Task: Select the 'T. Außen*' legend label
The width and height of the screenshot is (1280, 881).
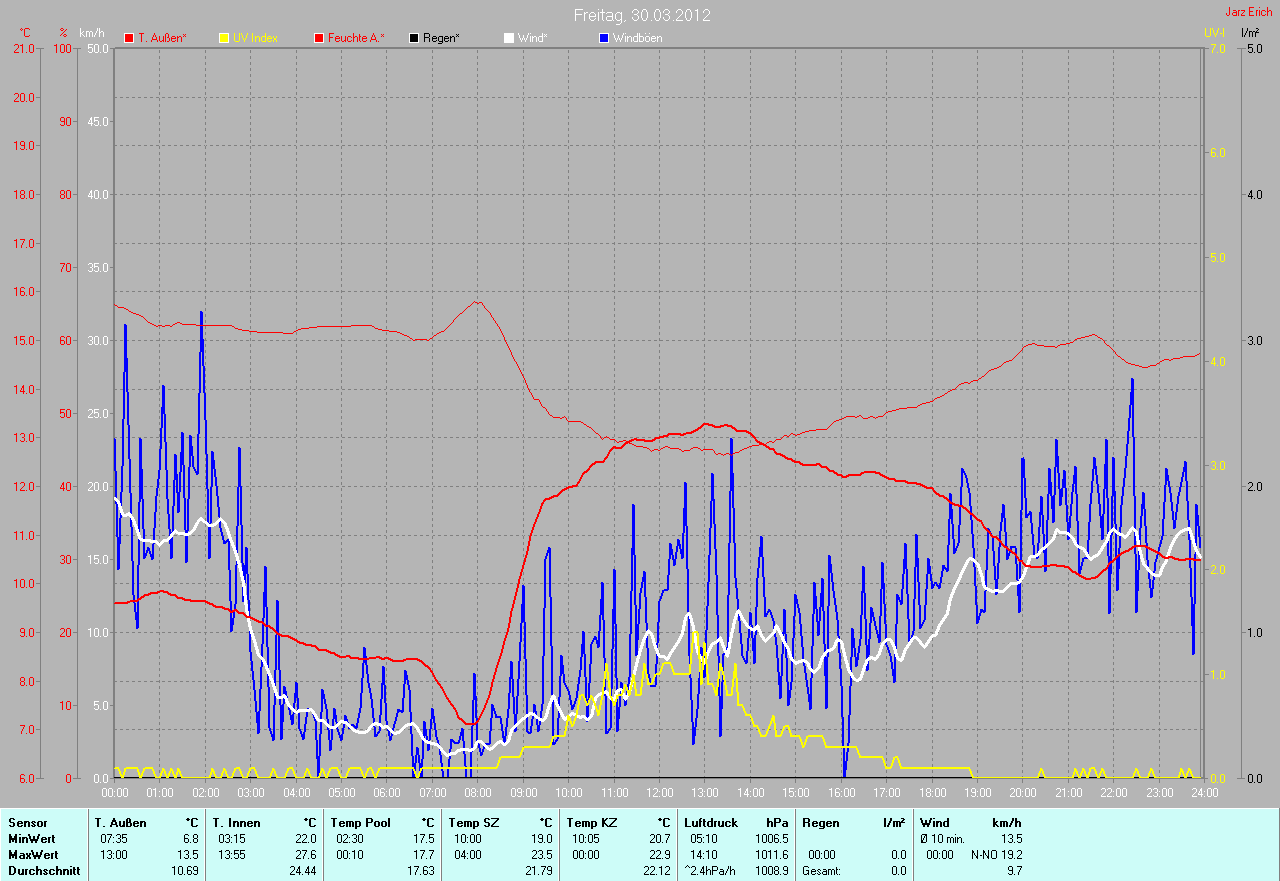Action: pos(162,38)
